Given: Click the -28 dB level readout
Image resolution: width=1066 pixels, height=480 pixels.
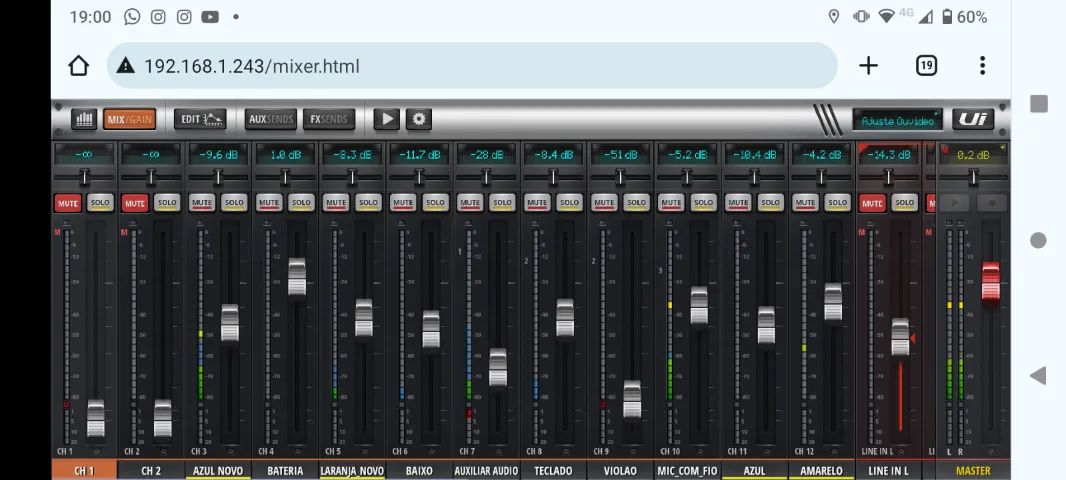Looking at the screenshot, I should click(486, 154).
